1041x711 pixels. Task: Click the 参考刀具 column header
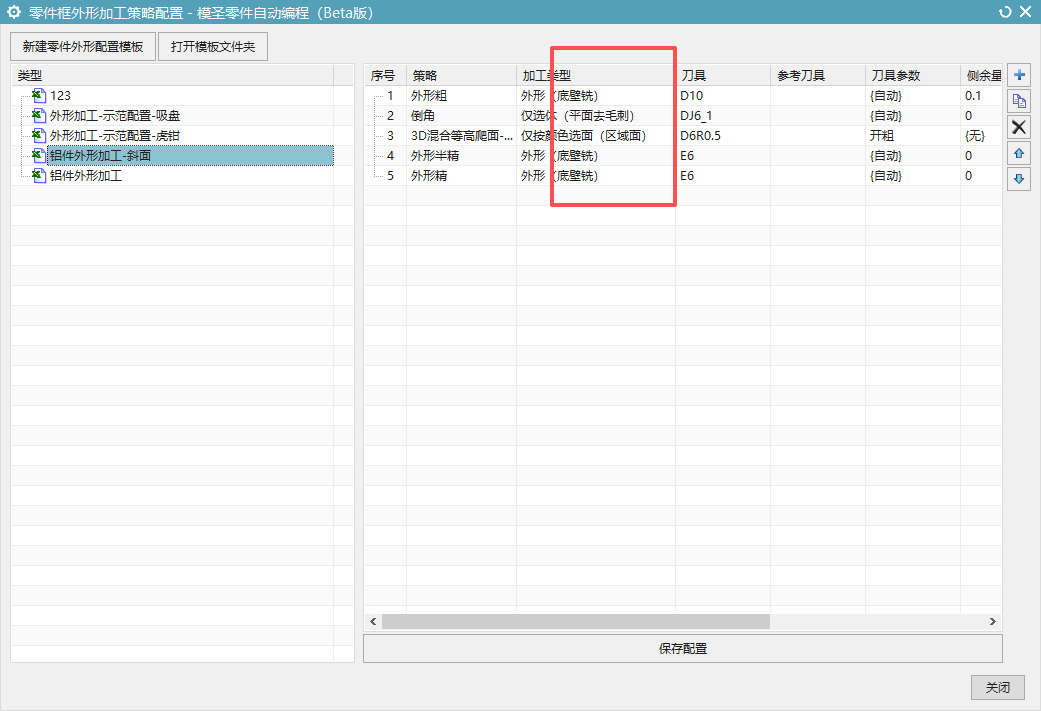[x=818, y=76]
